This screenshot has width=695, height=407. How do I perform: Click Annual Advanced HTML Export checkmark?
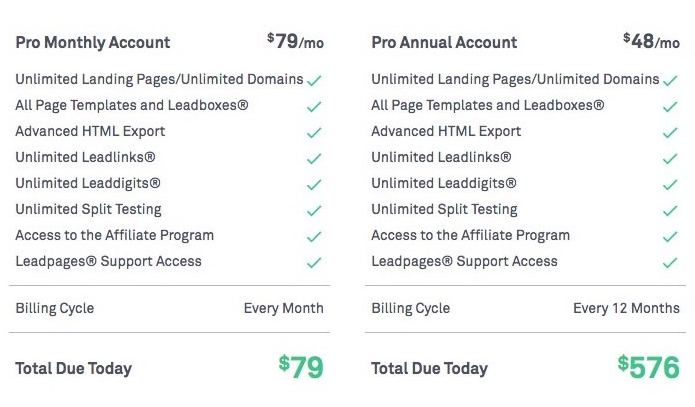[670, 133]
